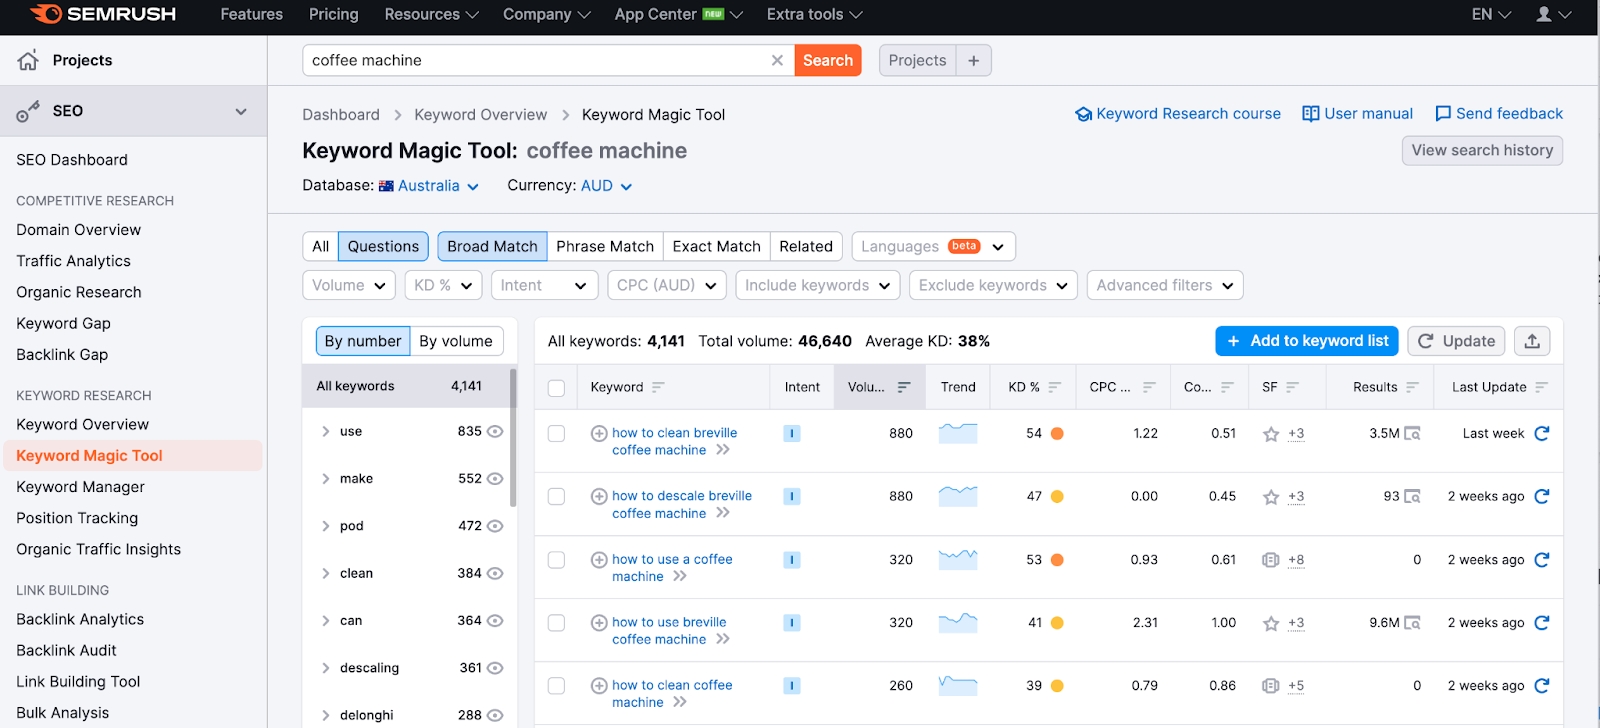Tick the select-all keywords header checkbox

pyautogui.click(x=557, y=388)
